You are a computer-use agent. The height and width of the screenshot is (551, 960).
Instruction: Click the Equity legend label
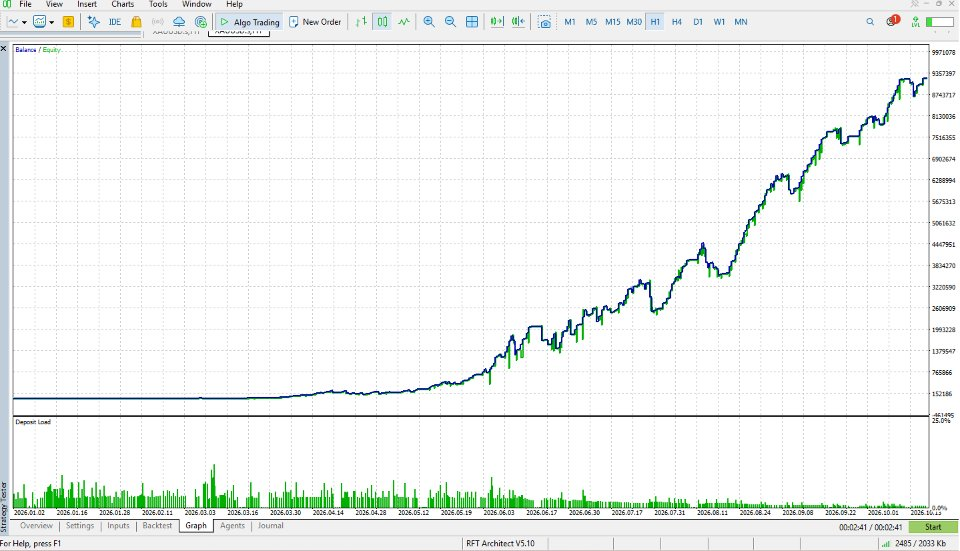coord(51,50)
